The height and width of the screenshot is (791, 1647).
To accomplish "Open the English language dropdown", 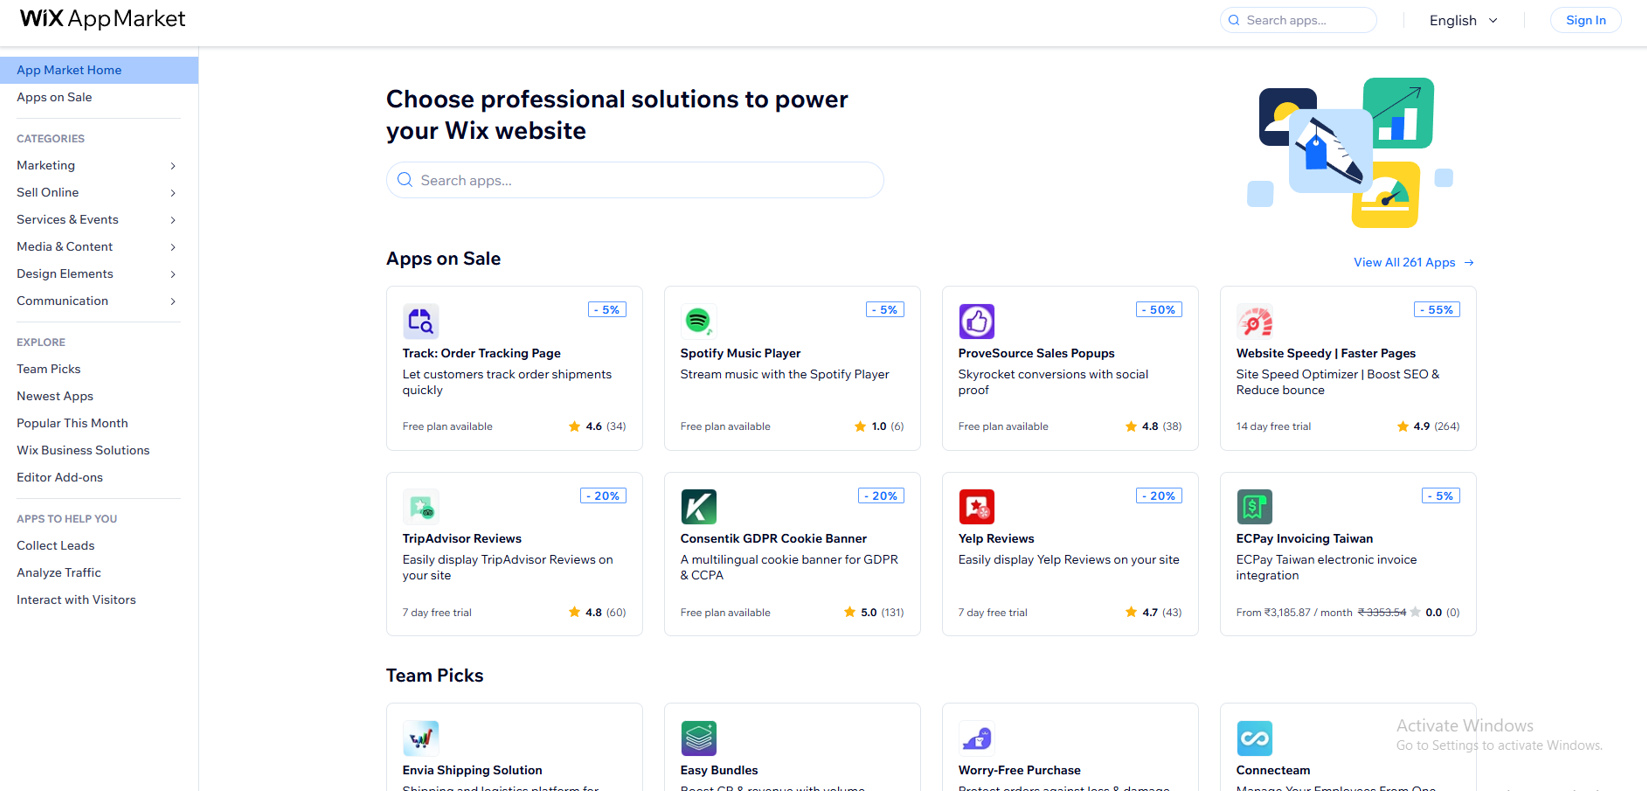I will pyautogui.click(x=1463, y=20).
